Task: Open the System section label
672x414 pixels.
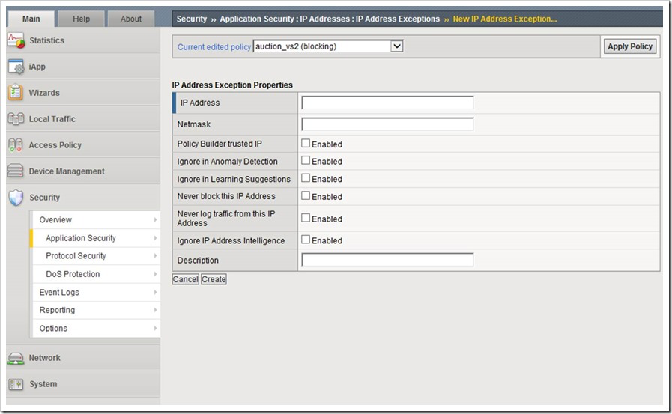Action: pos(43,384)
